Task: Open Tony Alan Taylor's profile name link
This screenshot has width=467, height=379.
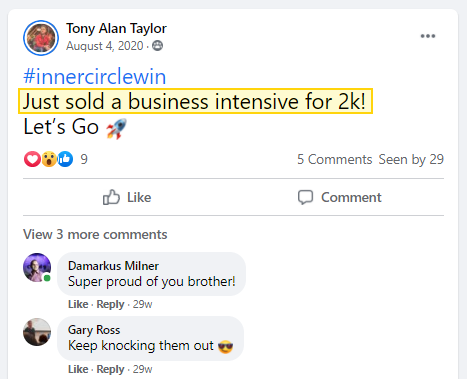Action: 116,28
